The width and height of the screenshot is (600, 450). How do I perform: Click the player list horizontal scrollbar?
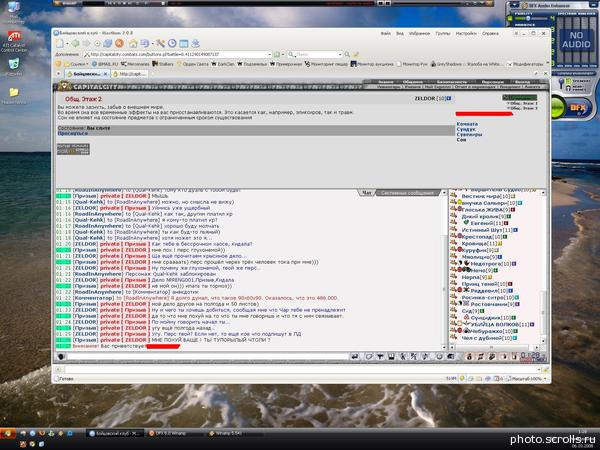point(496,347)
